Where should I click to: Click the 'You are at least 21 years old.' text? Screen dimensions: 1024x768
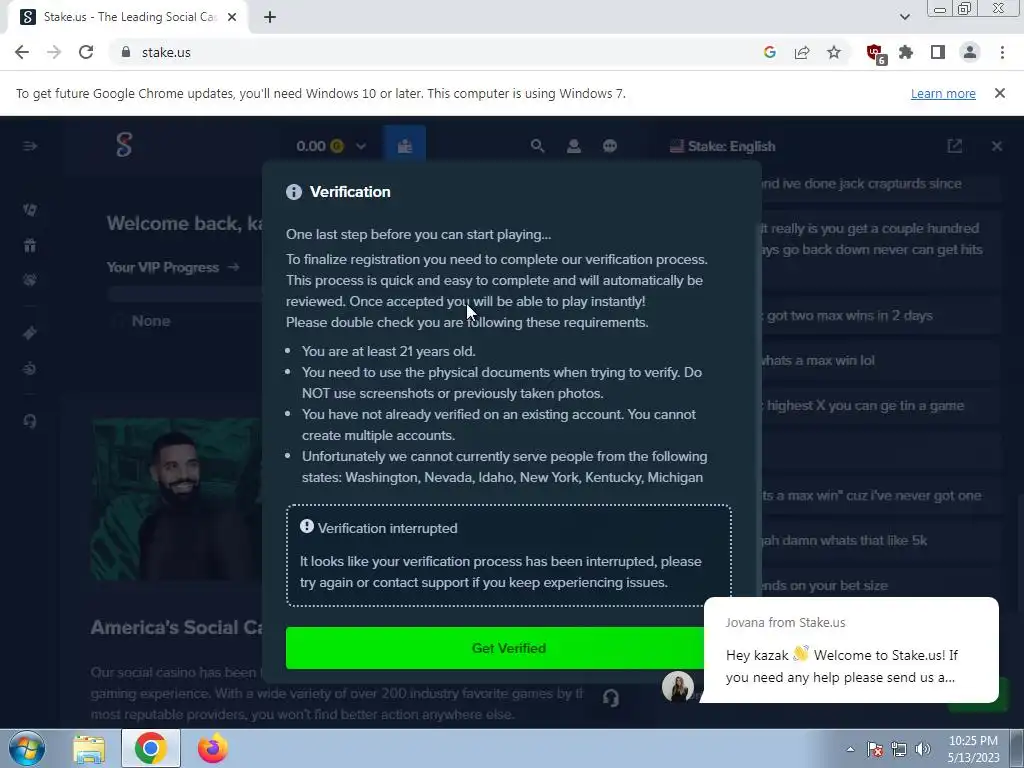tap(389, 351)
